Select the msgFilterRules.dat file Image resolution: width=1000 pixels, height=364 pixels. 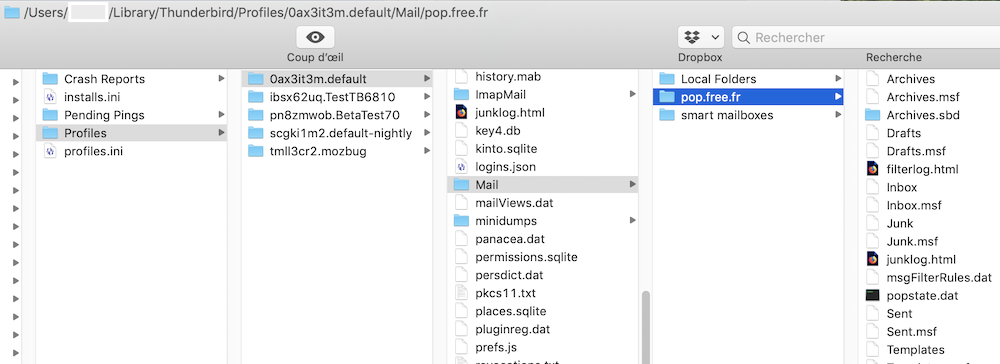tap(931, 277)
